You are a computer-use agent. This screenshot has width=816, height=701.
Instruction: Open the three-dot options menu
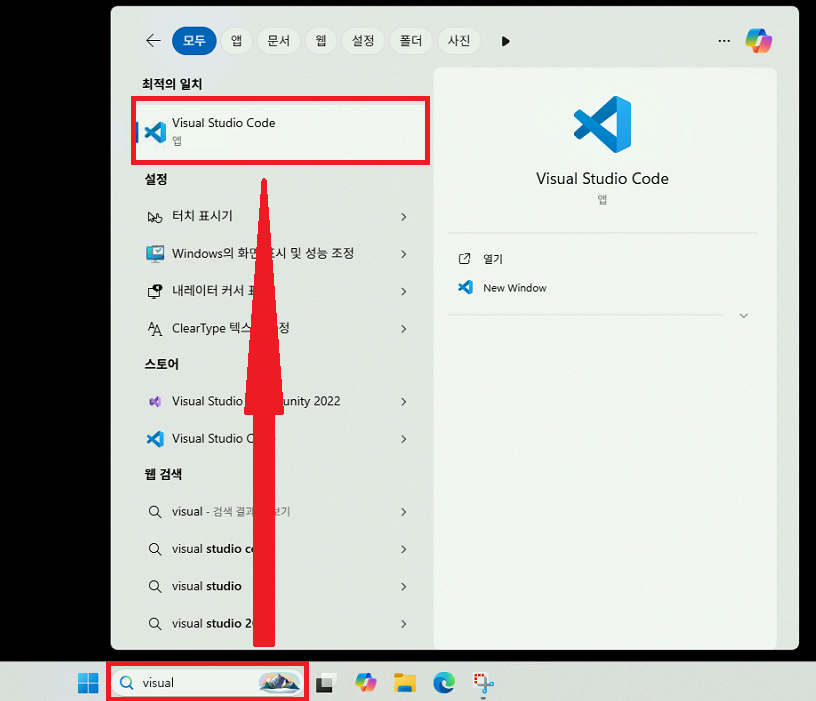(724, 41)
